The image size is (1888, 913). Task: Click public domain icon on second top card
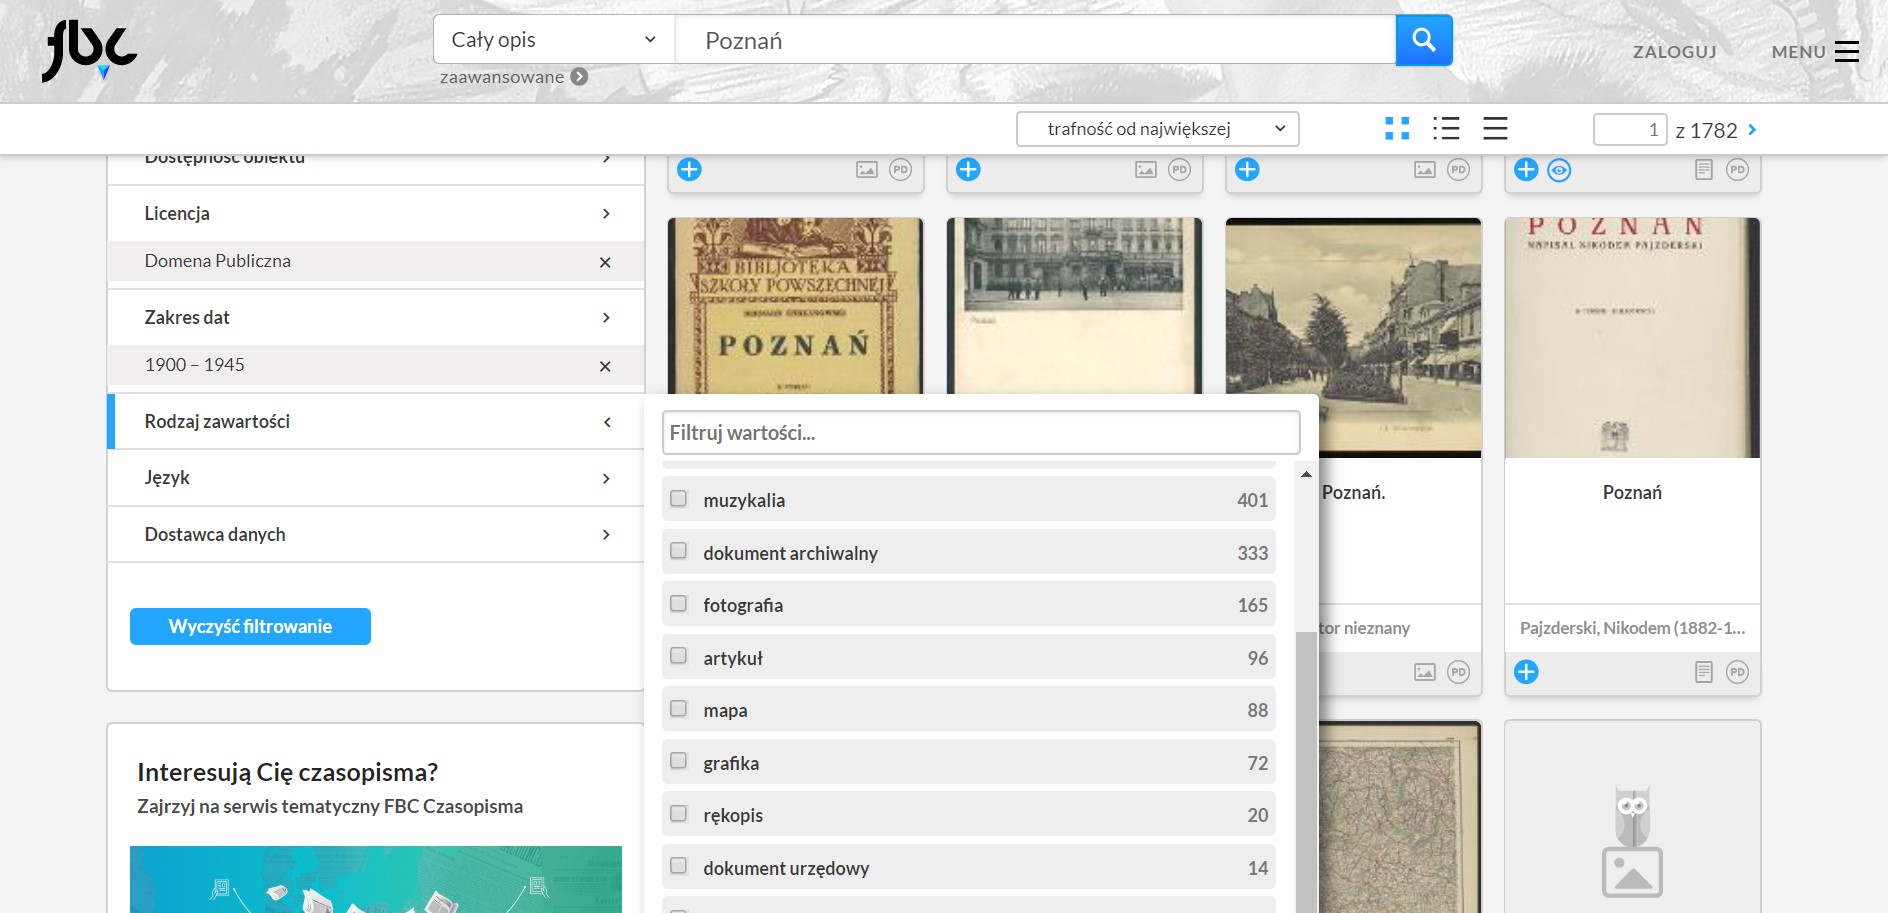pos(1180,170)
